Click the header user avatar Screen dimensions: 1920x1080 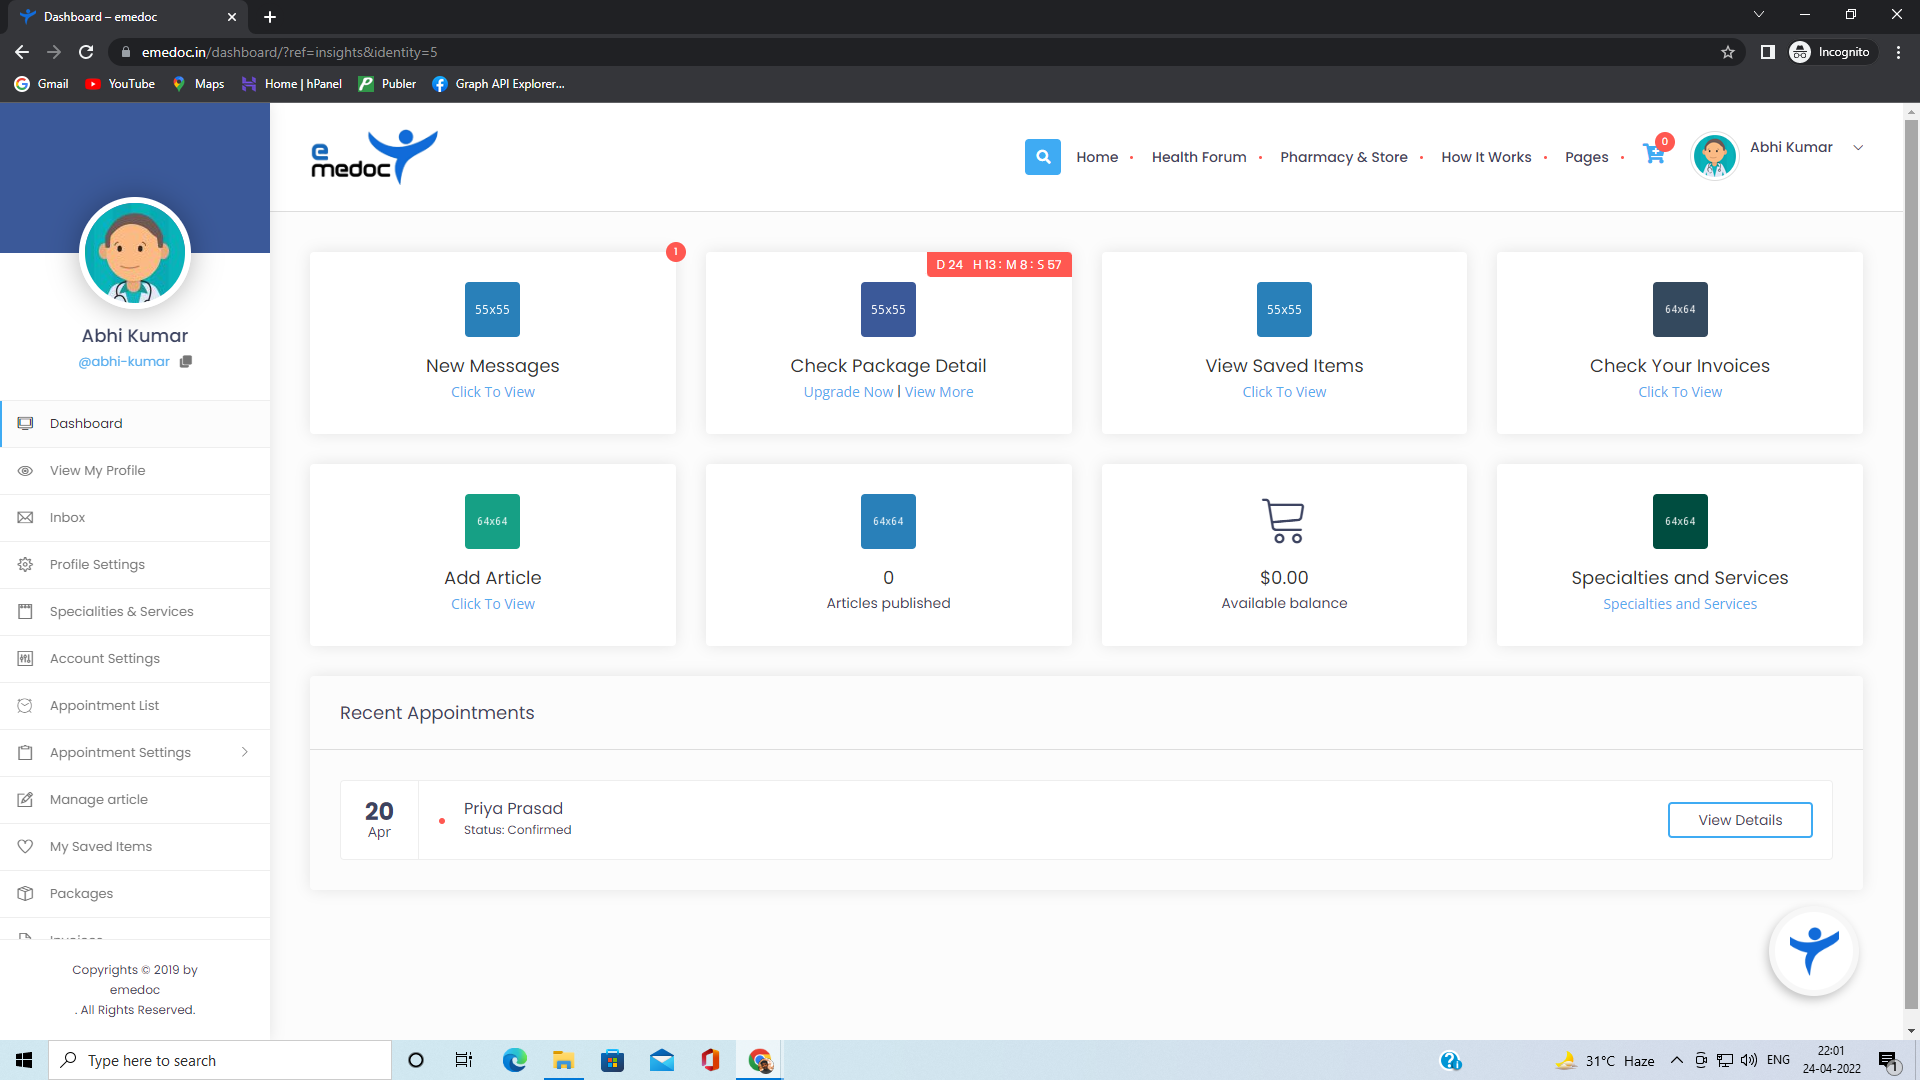(1714, 156)
